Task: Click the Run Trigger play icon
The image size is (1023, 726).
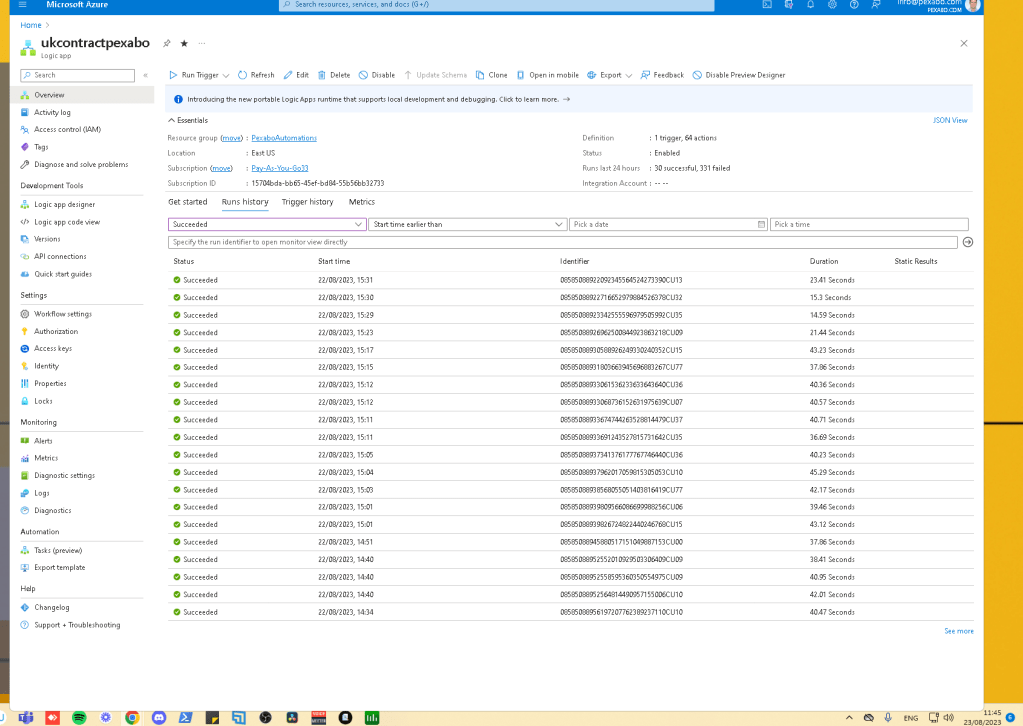Action: tap(173, 75)
